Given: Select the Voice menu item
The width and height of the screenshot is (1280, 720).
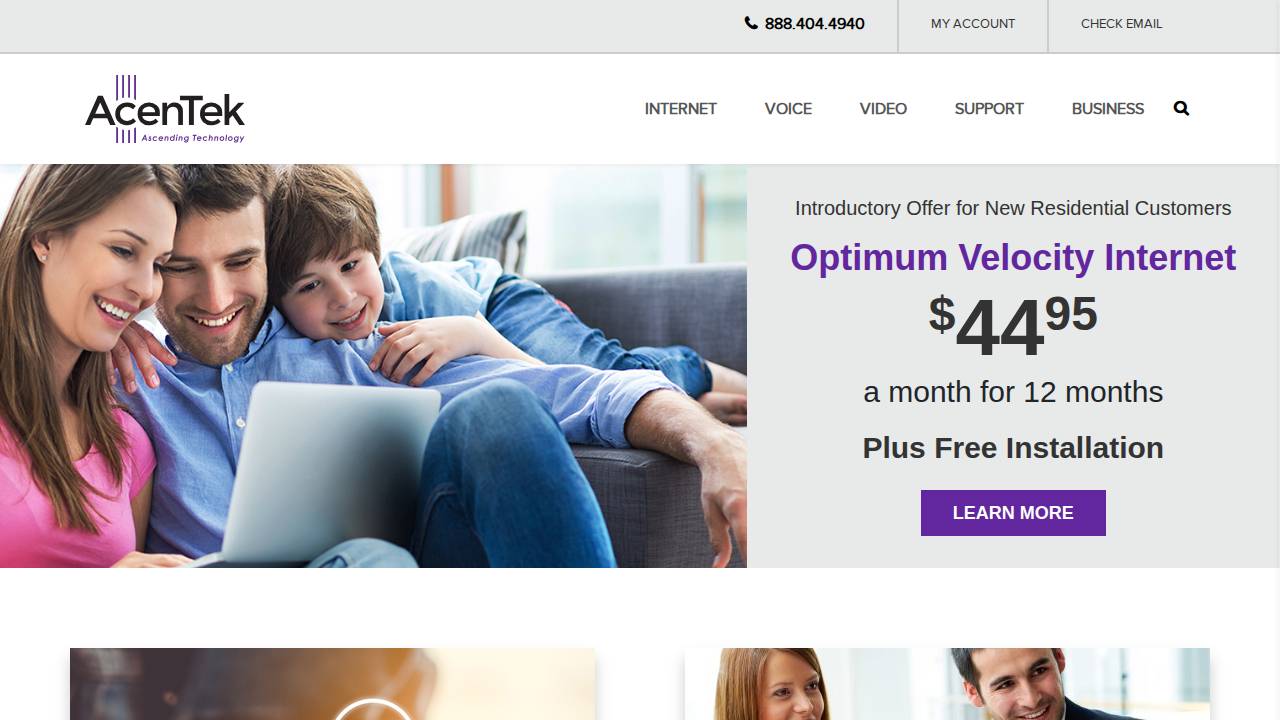Looking at the screenshot, I should pyautogui.click(x=788, y=108).
